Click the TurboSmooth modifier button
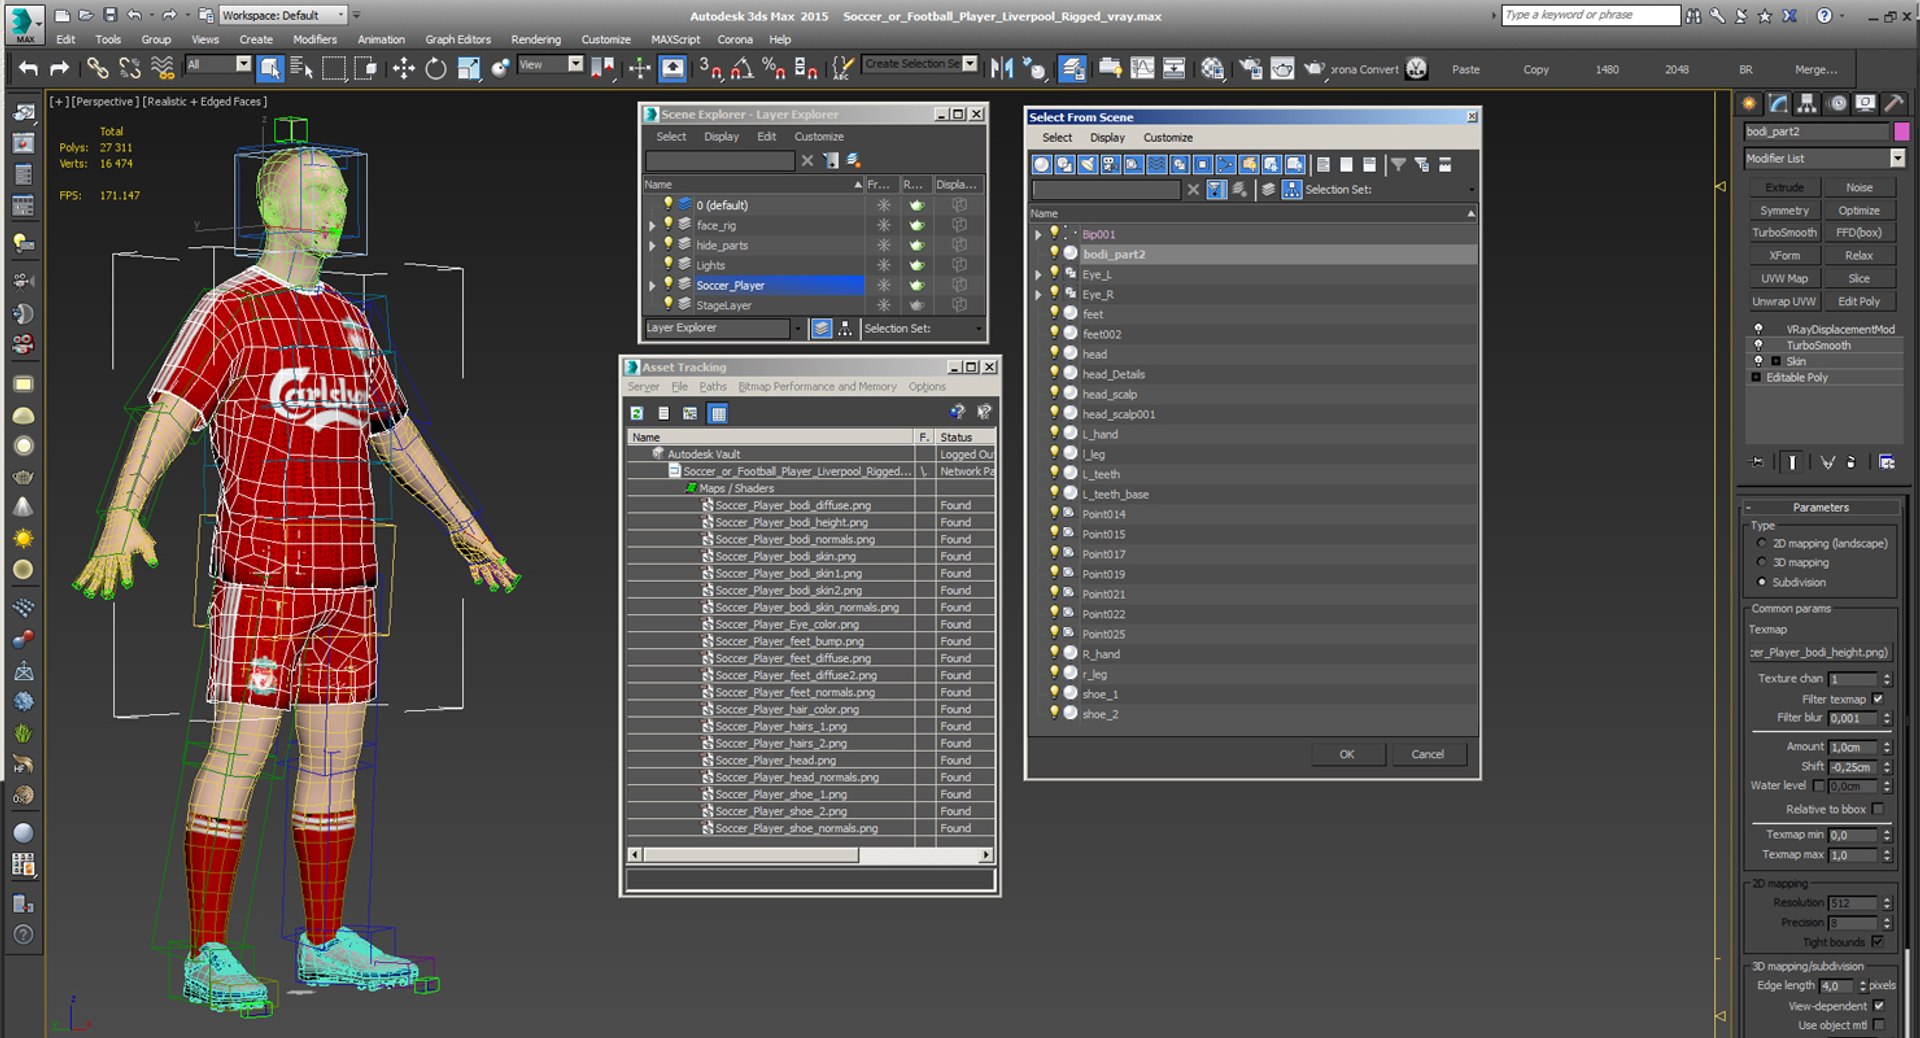 coord(1784,232)
